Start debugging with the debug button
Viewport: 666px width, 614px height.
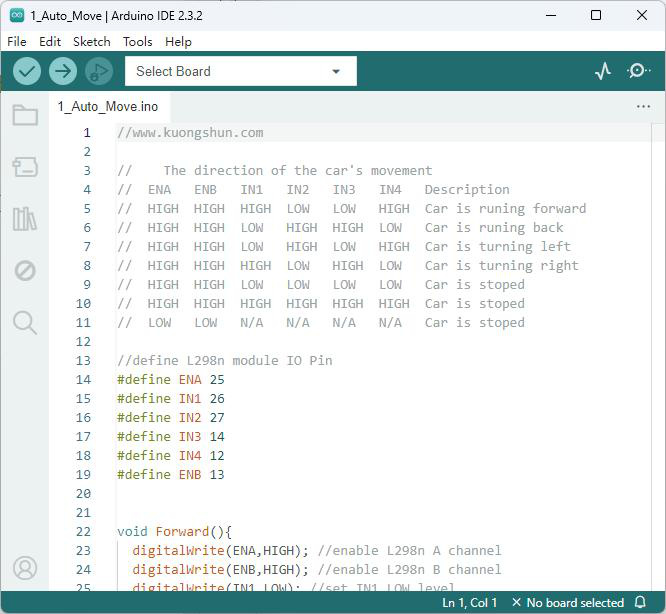coord(99,71)
